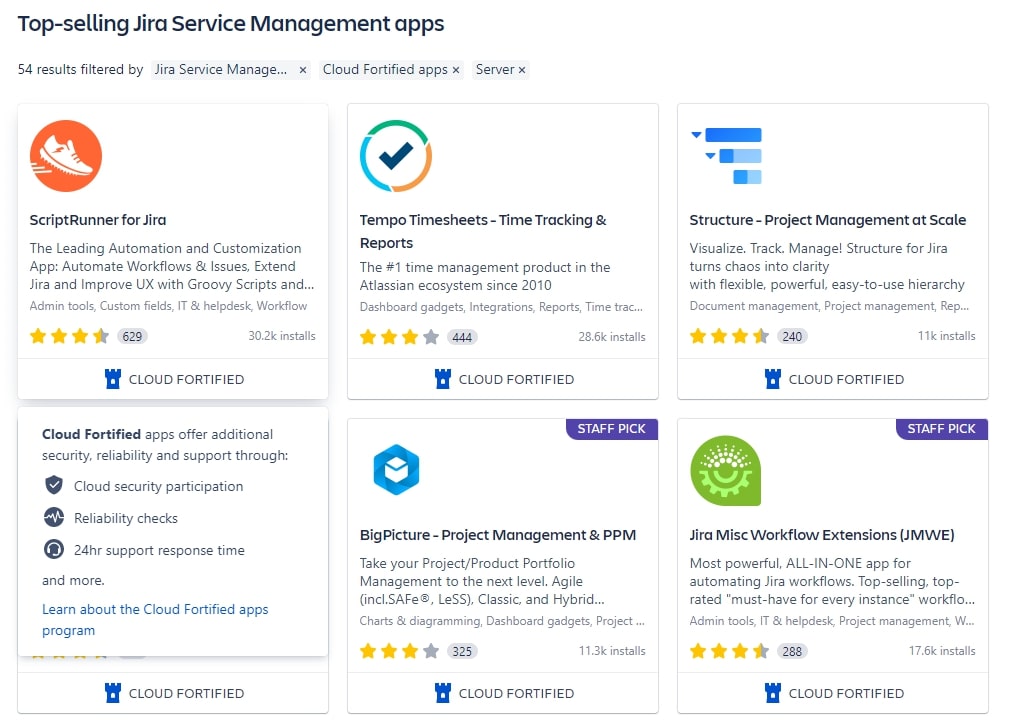Click the Cloud Fortified castle icon under Structure
The image size is (1036, 726).
[772, 379]
